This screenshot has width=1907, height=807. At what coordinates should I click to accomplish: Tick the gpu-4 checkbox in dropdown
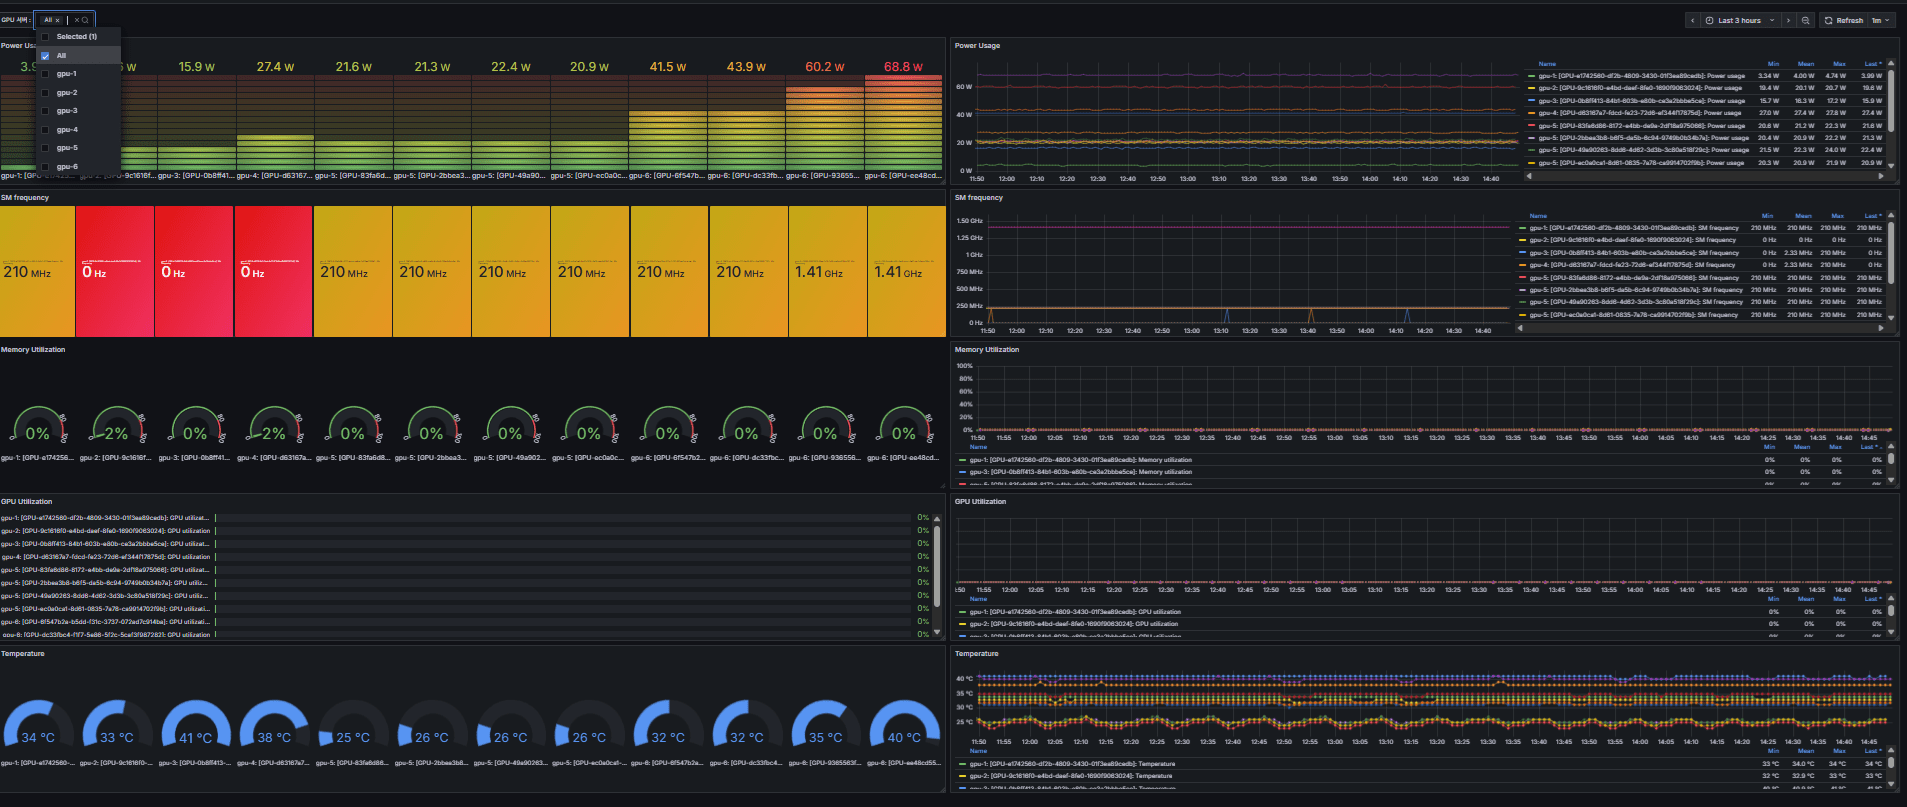point(45,130)
